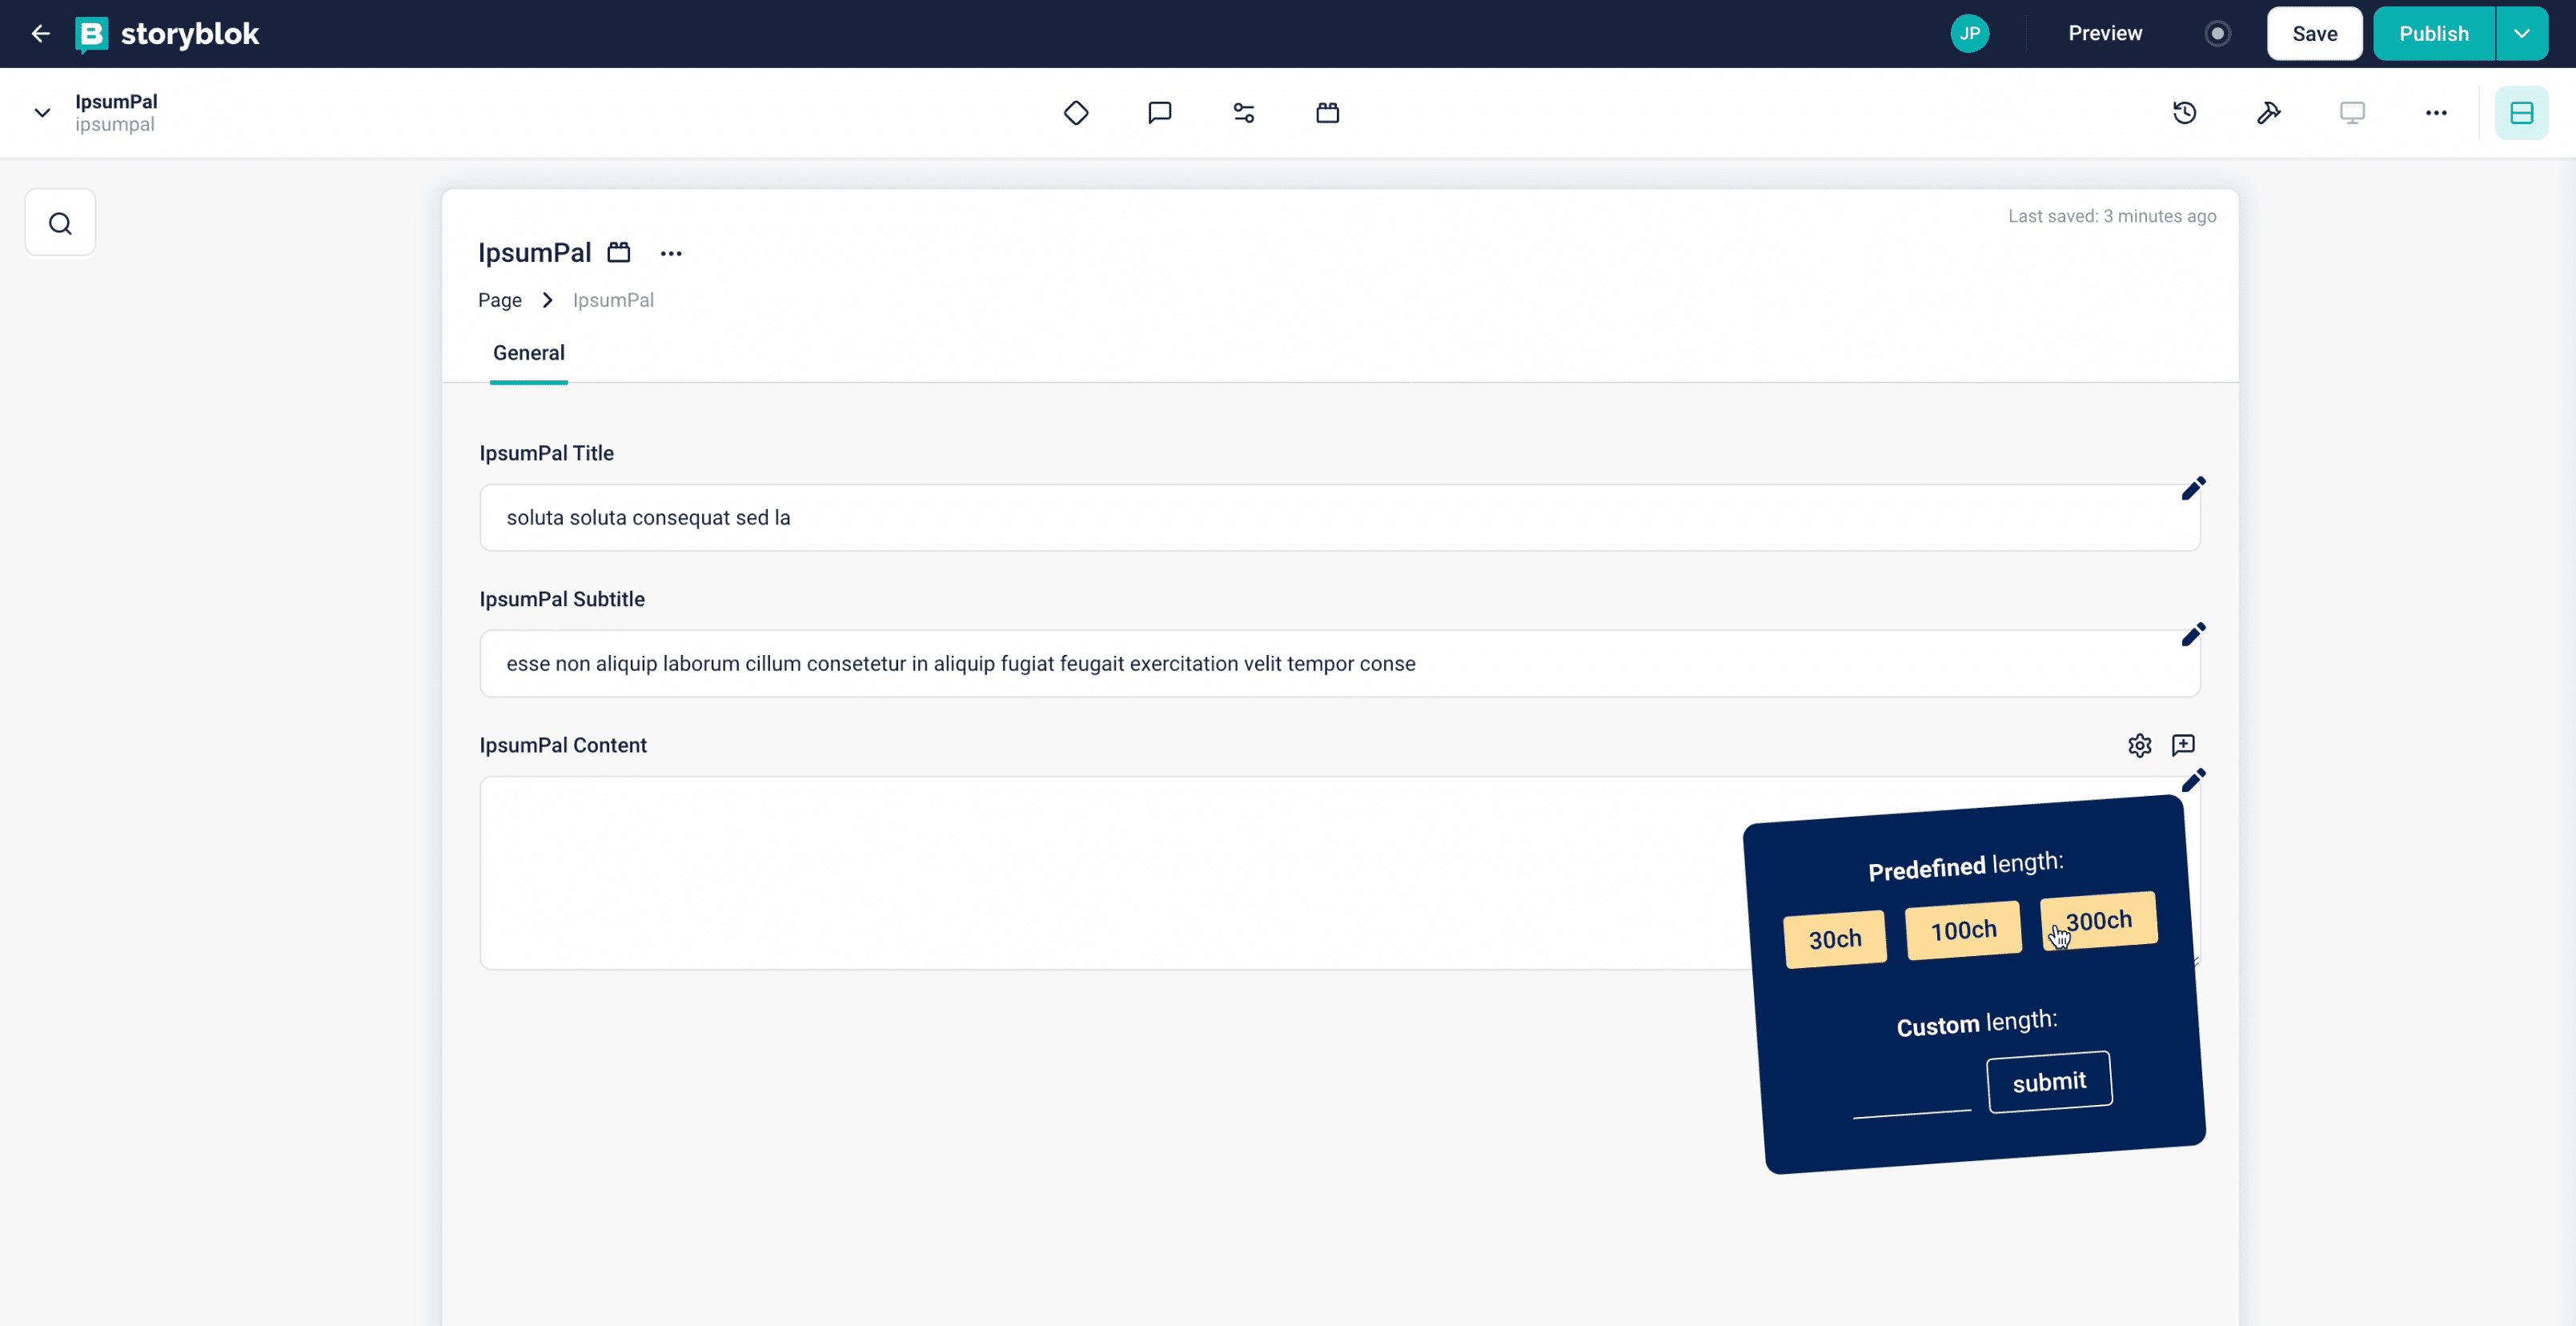Viewport: 2576px width, 1326px height.
Task: Toggle the form-only layout view button
Action: click(x=2520, y=112)
